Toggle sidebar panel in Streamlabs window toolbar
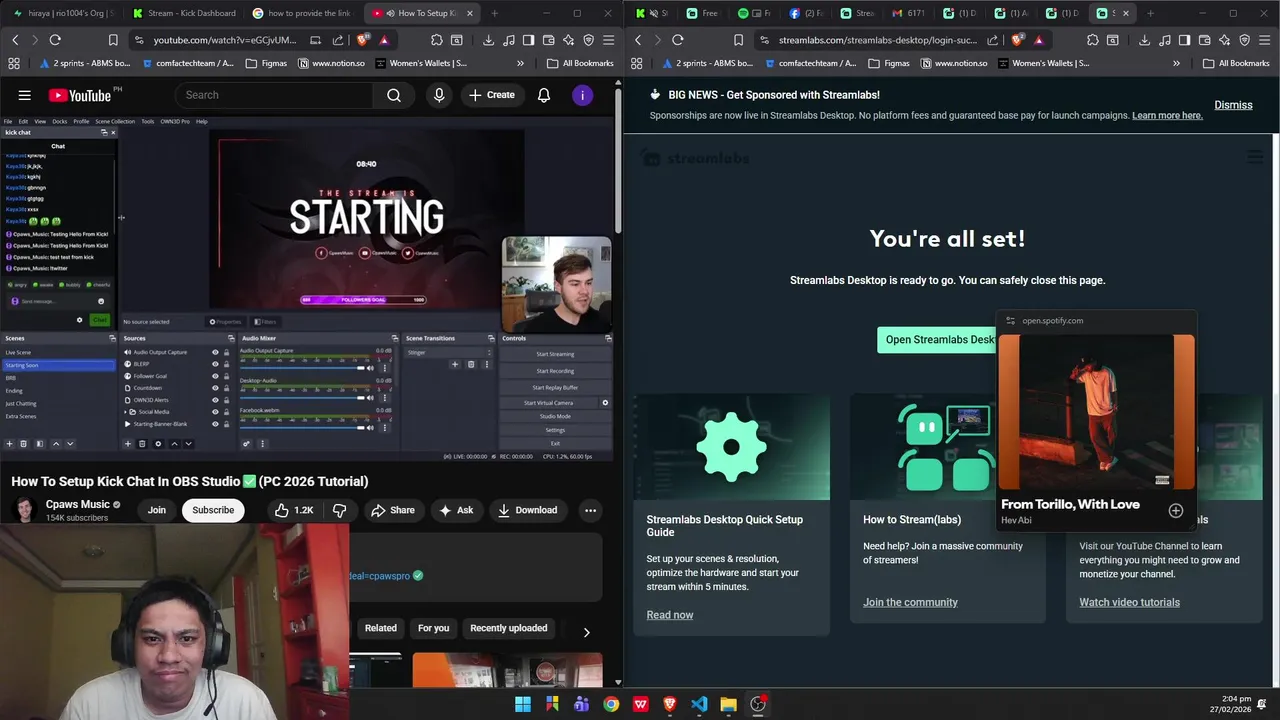 point(1184,40)
